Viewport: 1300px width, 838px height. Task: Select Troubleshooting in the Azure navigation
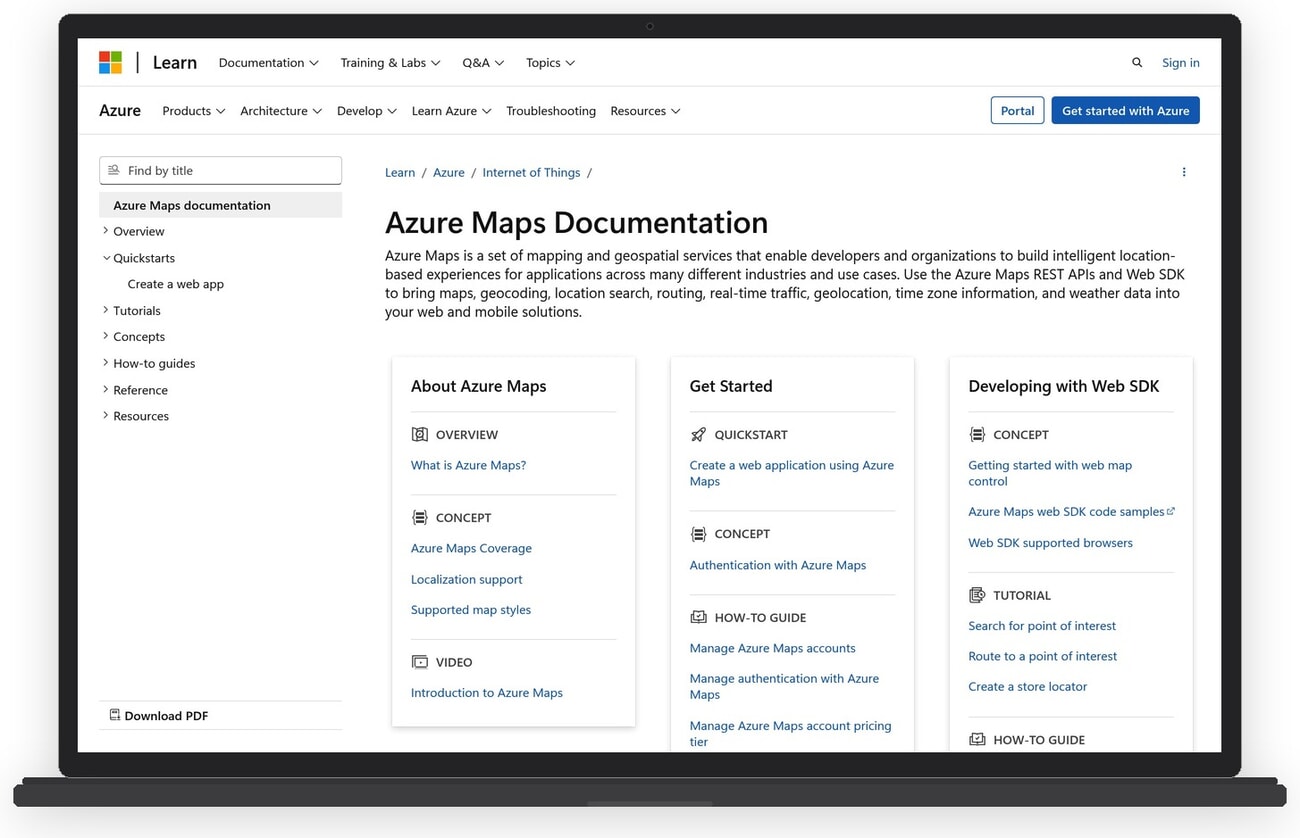click(551, 110)
